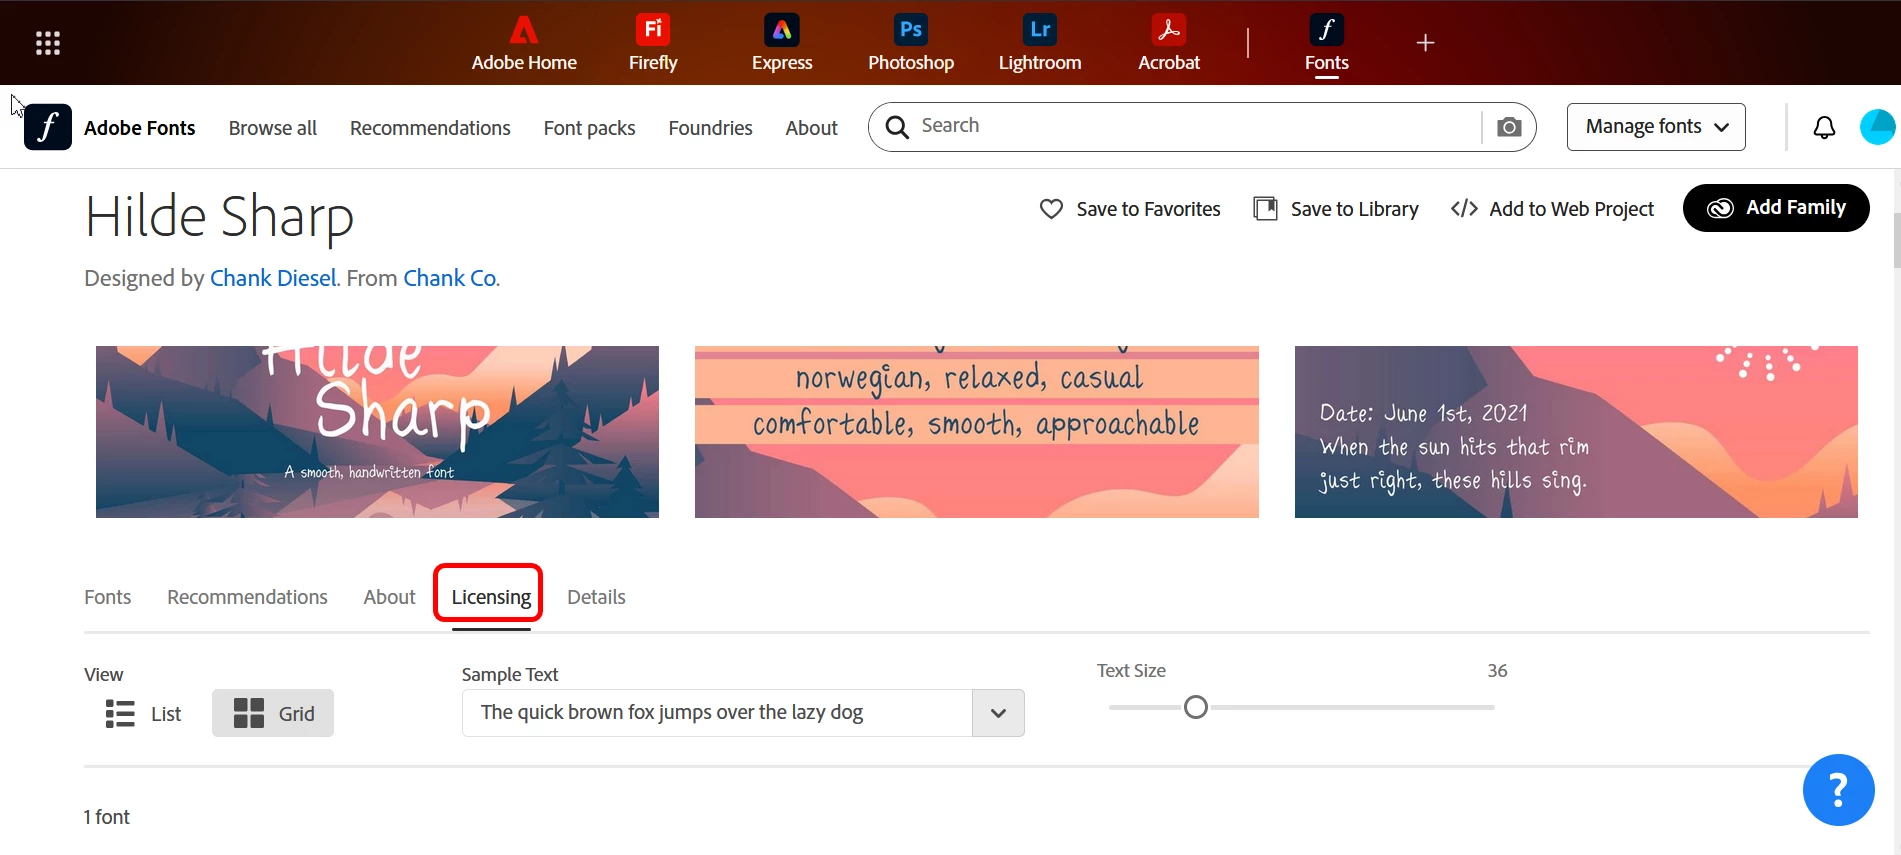The height and width of the screenshot is (855, 1901).
Task: Open the Date June 1st preview image
Action: (1576, 432)
